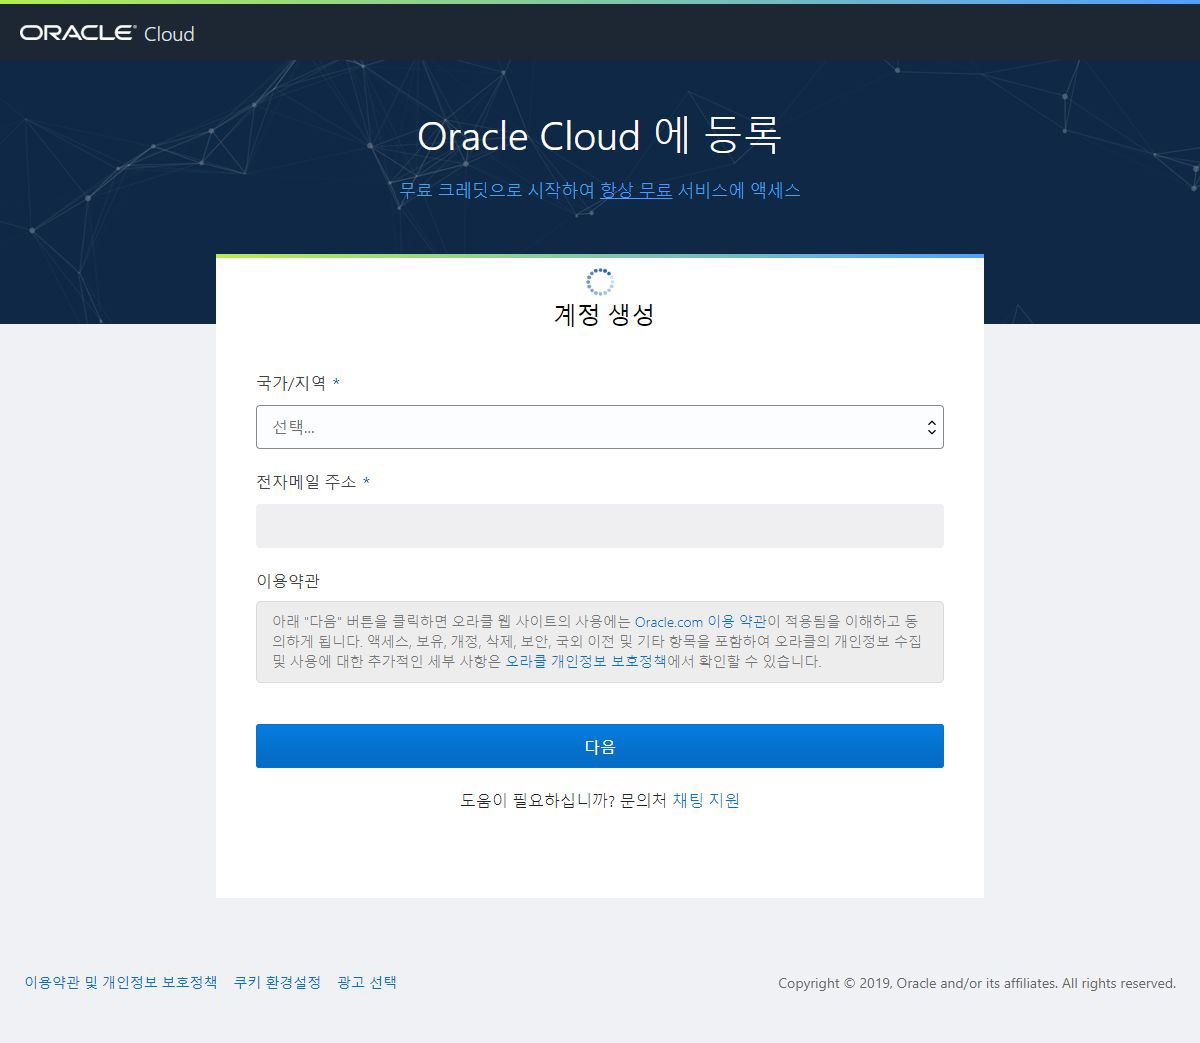Click the up-down arrows on the country selector
1200x1043 pixels.
point(931,427)
